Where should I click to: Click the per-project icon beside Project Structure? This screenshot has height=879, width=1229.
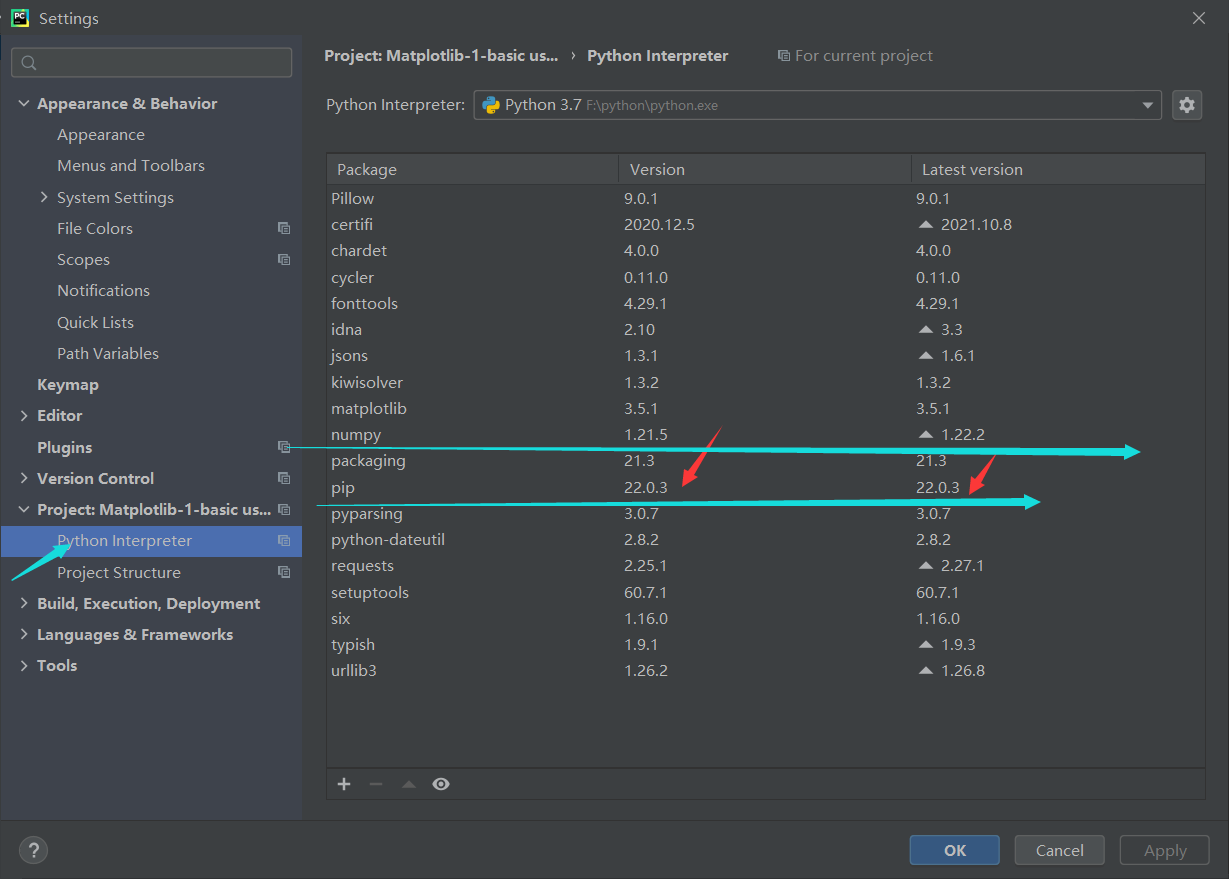click(284, 572)
